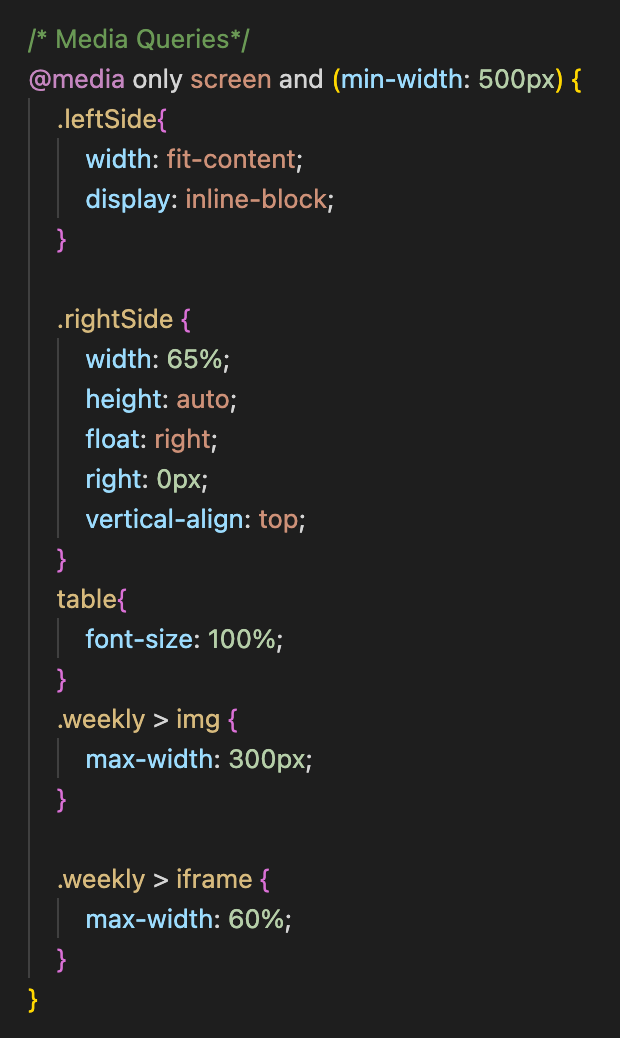
Task: Click the inline-block value
Action: 255,200
